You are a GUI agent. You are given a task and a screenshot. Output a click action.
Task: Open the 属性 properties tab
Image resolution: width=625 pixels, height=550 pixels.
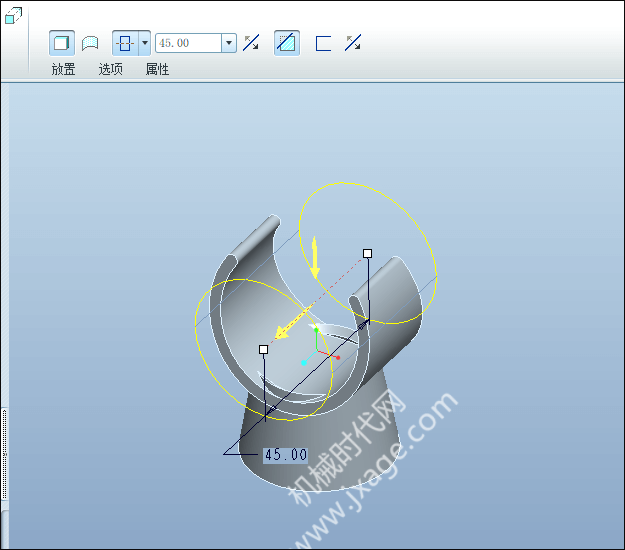click(157, 69)
